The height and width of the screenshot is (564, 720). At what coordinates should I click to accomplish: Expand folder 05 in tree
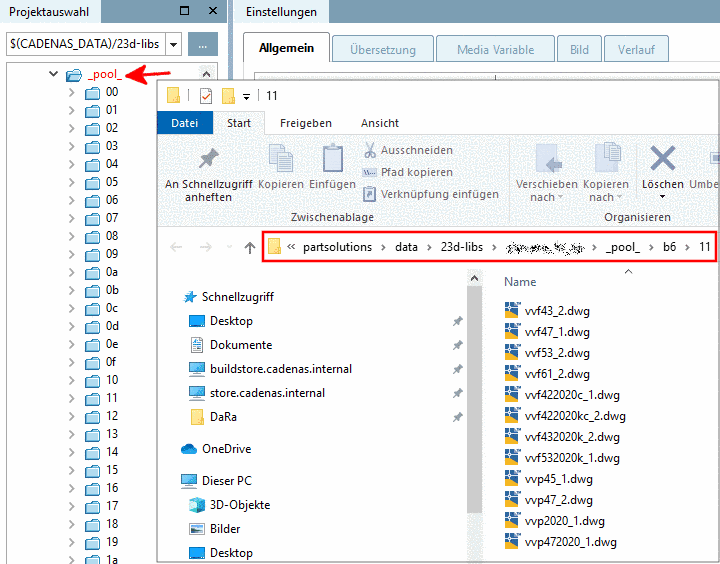(x=72, y=182)
